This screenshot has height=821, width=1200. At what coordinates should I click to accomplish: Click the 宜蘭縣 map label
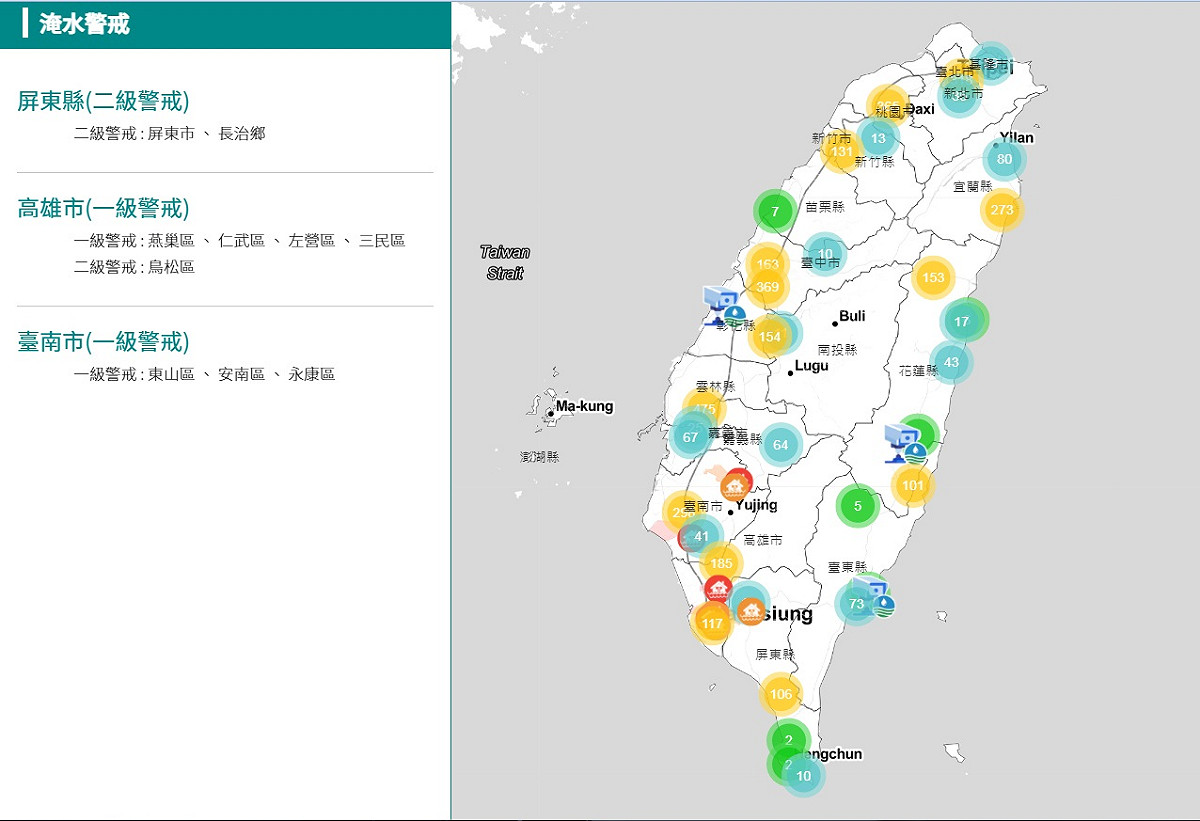point(972,186)
